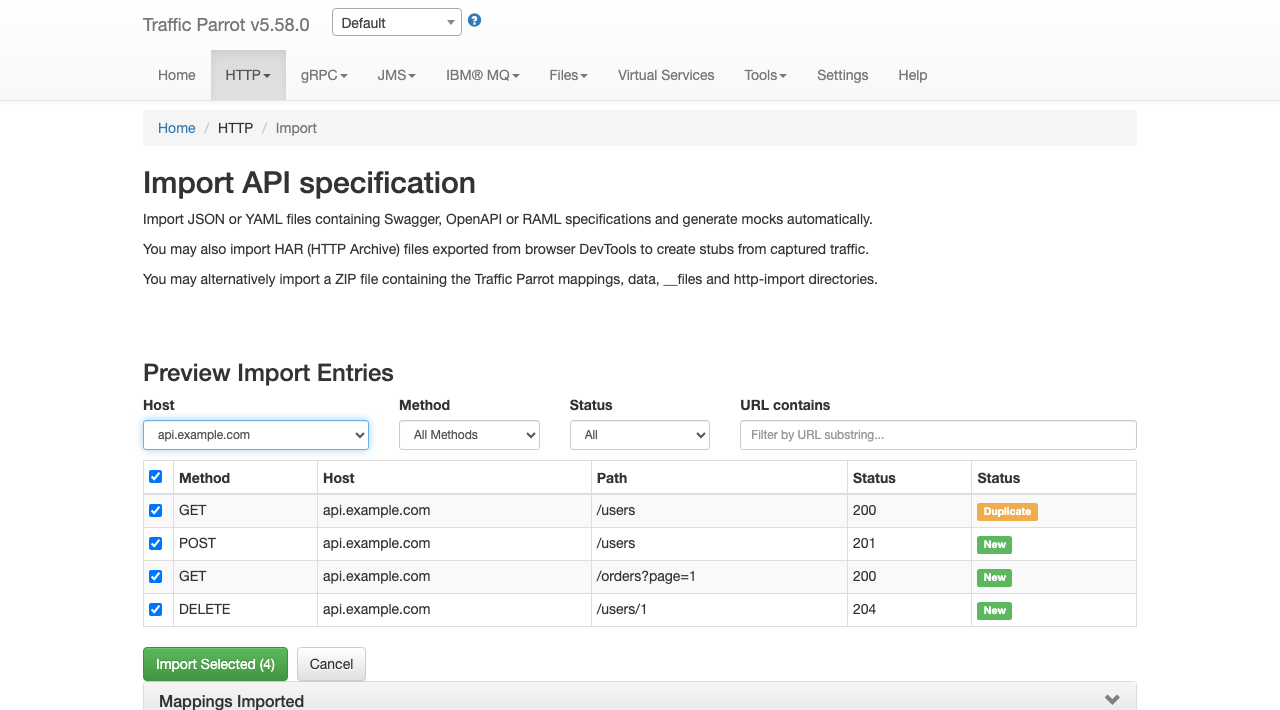This screenshot has height=710, width=1280.
Task: Click the New badge in /orders?page=1 row
Action: [x=994, y=577]
